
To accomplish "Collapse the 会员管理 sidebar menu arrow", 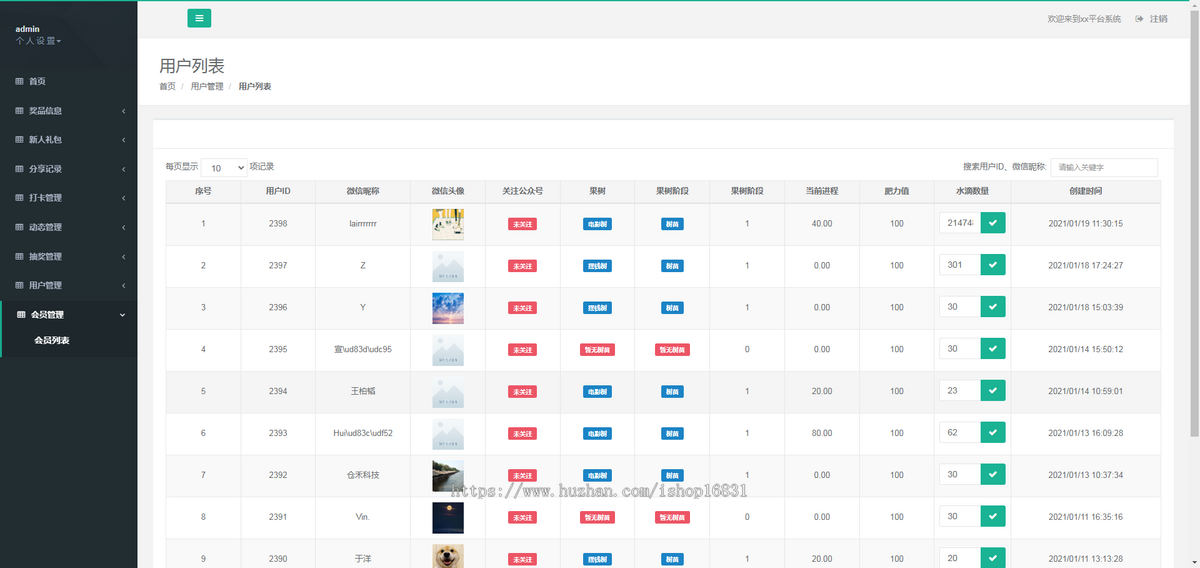I will pyautogui.click(x=123, y=315).
